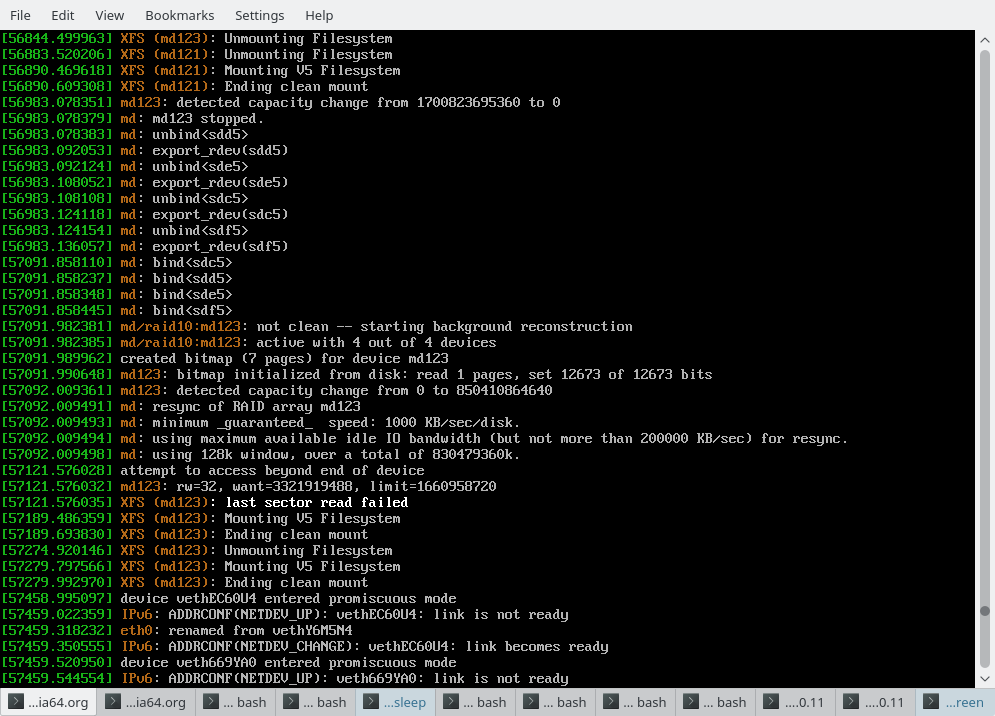
Task: Click 'device vethEC60U4 entered promiscuous mode'
Action: [x=288, y=599]
